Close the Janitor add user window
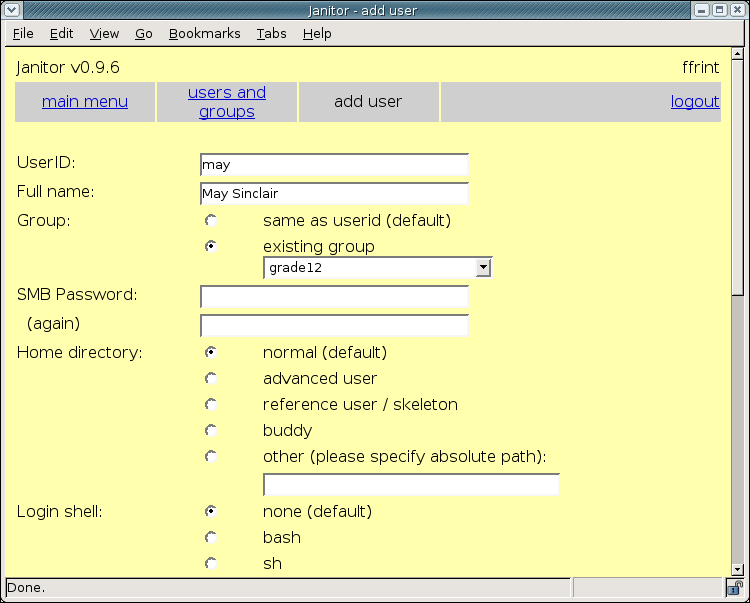The width and height of the screenshot is (750, 603). click(x=738, y=10)
